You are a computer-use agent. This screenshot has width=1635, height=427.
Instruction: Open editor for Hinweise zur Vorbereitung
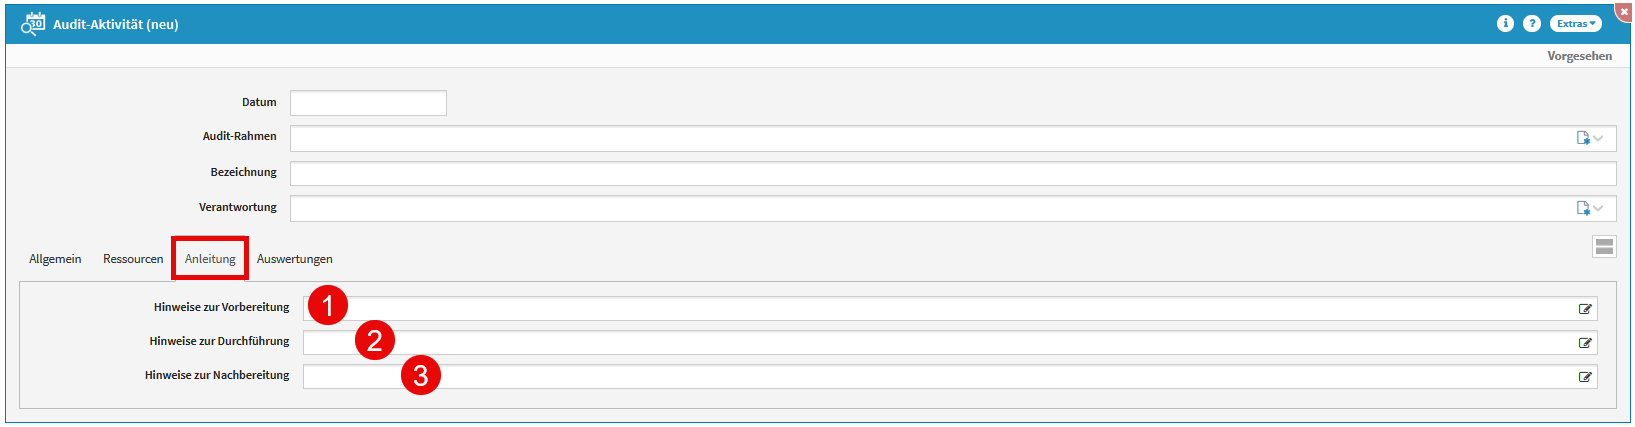(1585, 309)
